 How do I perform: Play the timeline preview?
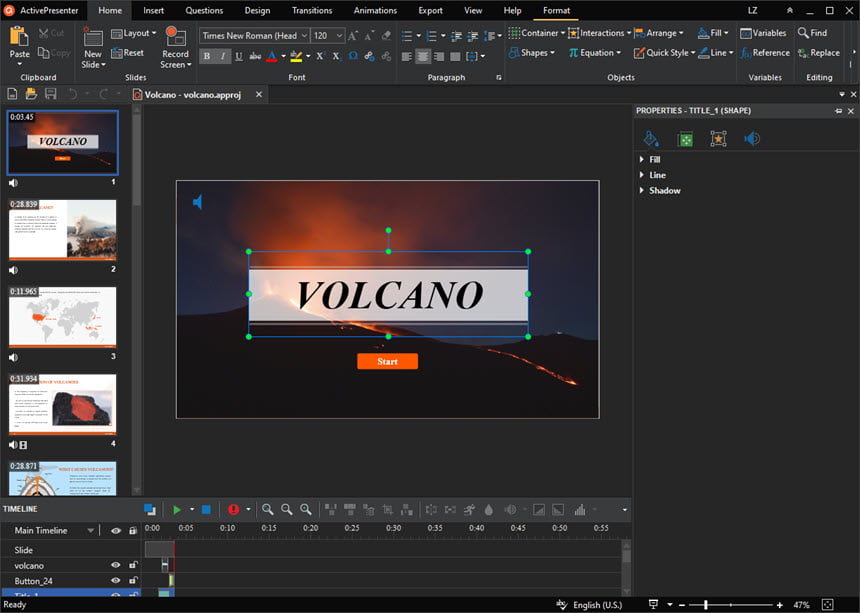click(x=177, y=510)
